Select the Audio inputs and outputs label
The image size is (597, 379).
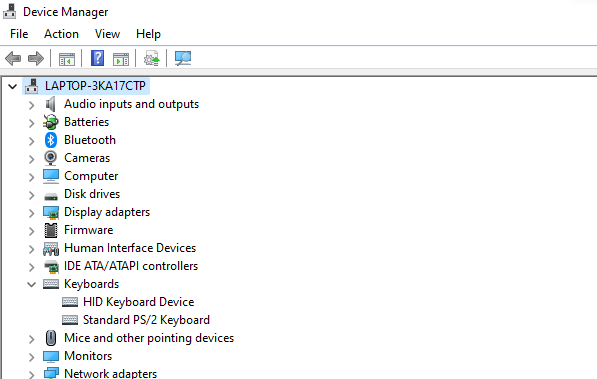(x=131, y=104)
